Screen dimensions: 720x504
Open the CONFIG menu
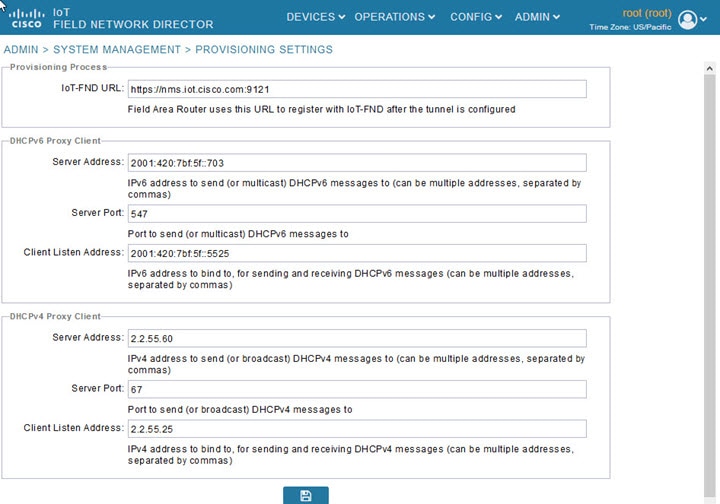click(476, 17)
